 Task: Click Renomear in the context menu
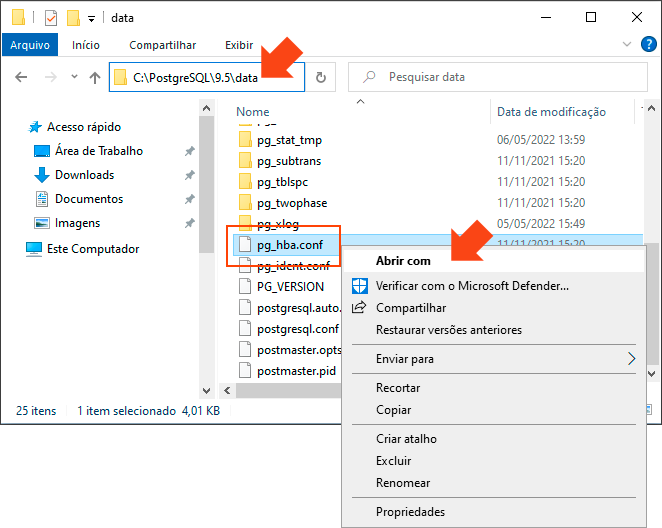pyautogui.click(x=403, y=483)
